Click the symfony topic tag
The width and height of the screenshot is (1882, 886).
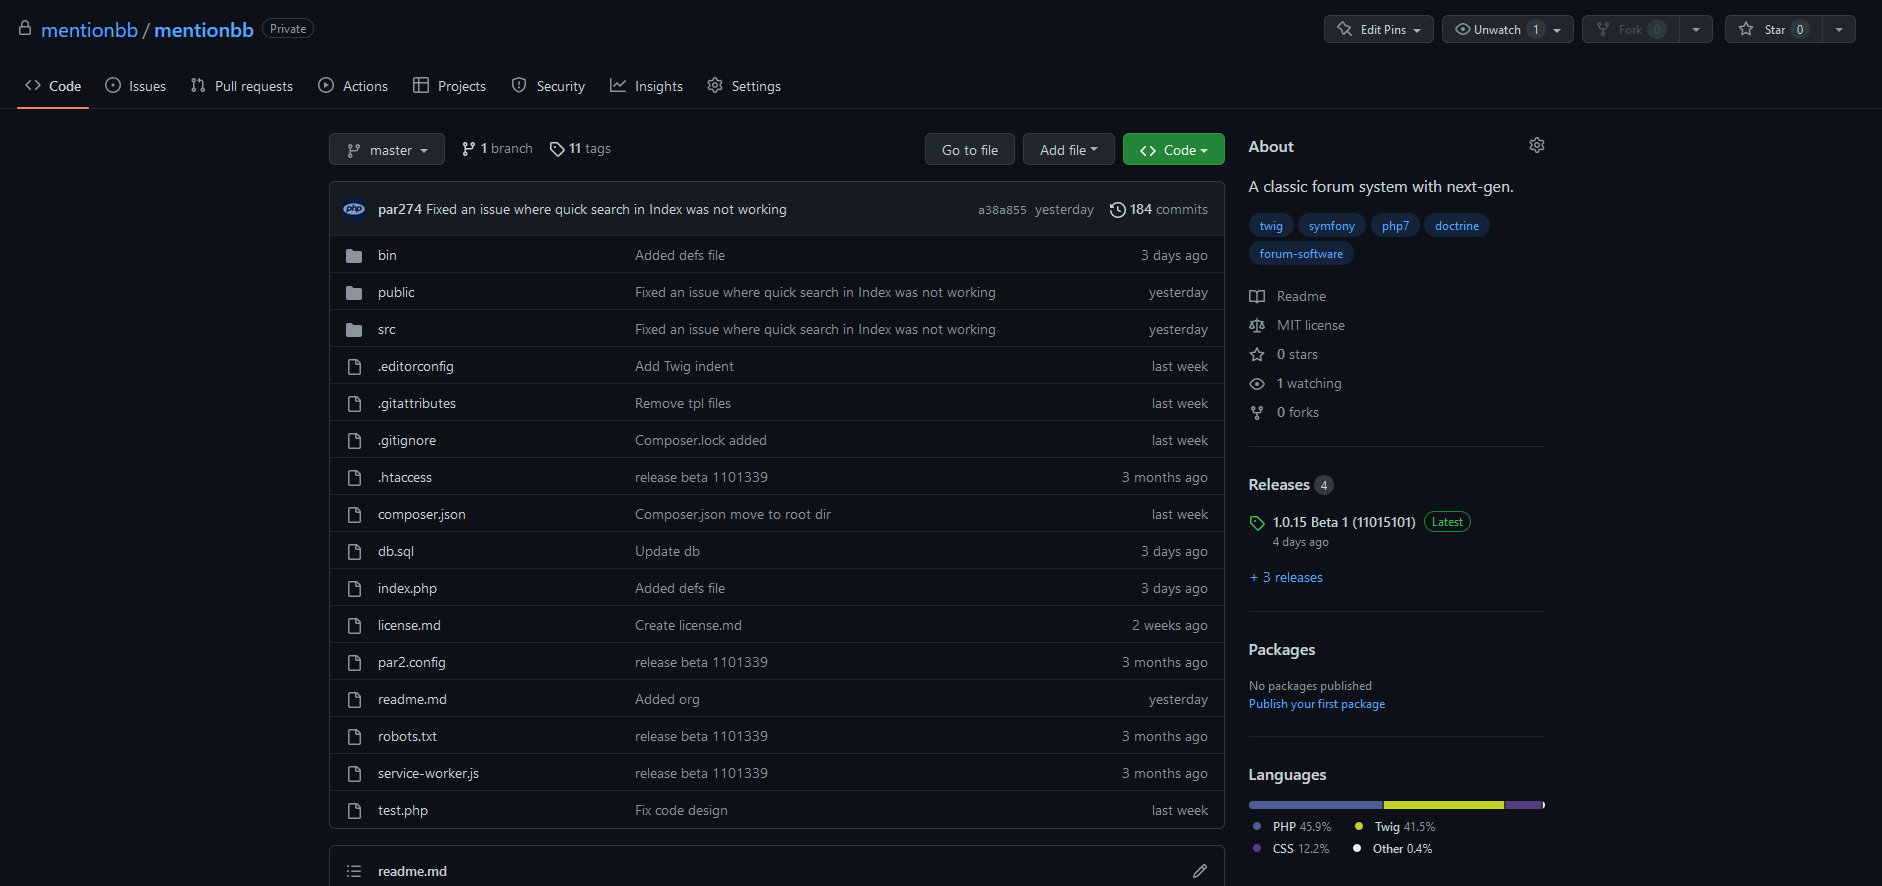tap(1332, 226)
